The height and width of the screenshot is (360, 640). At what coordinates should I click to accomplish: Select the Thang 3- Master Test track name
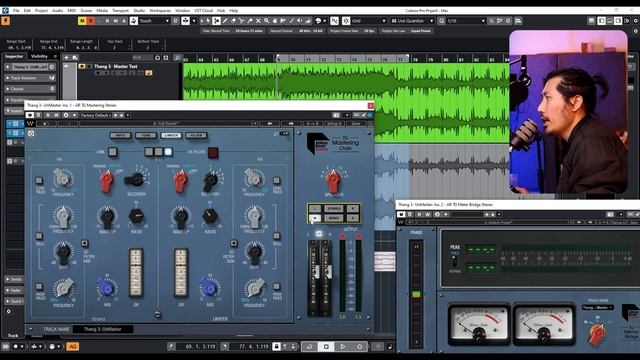[116, 66]
